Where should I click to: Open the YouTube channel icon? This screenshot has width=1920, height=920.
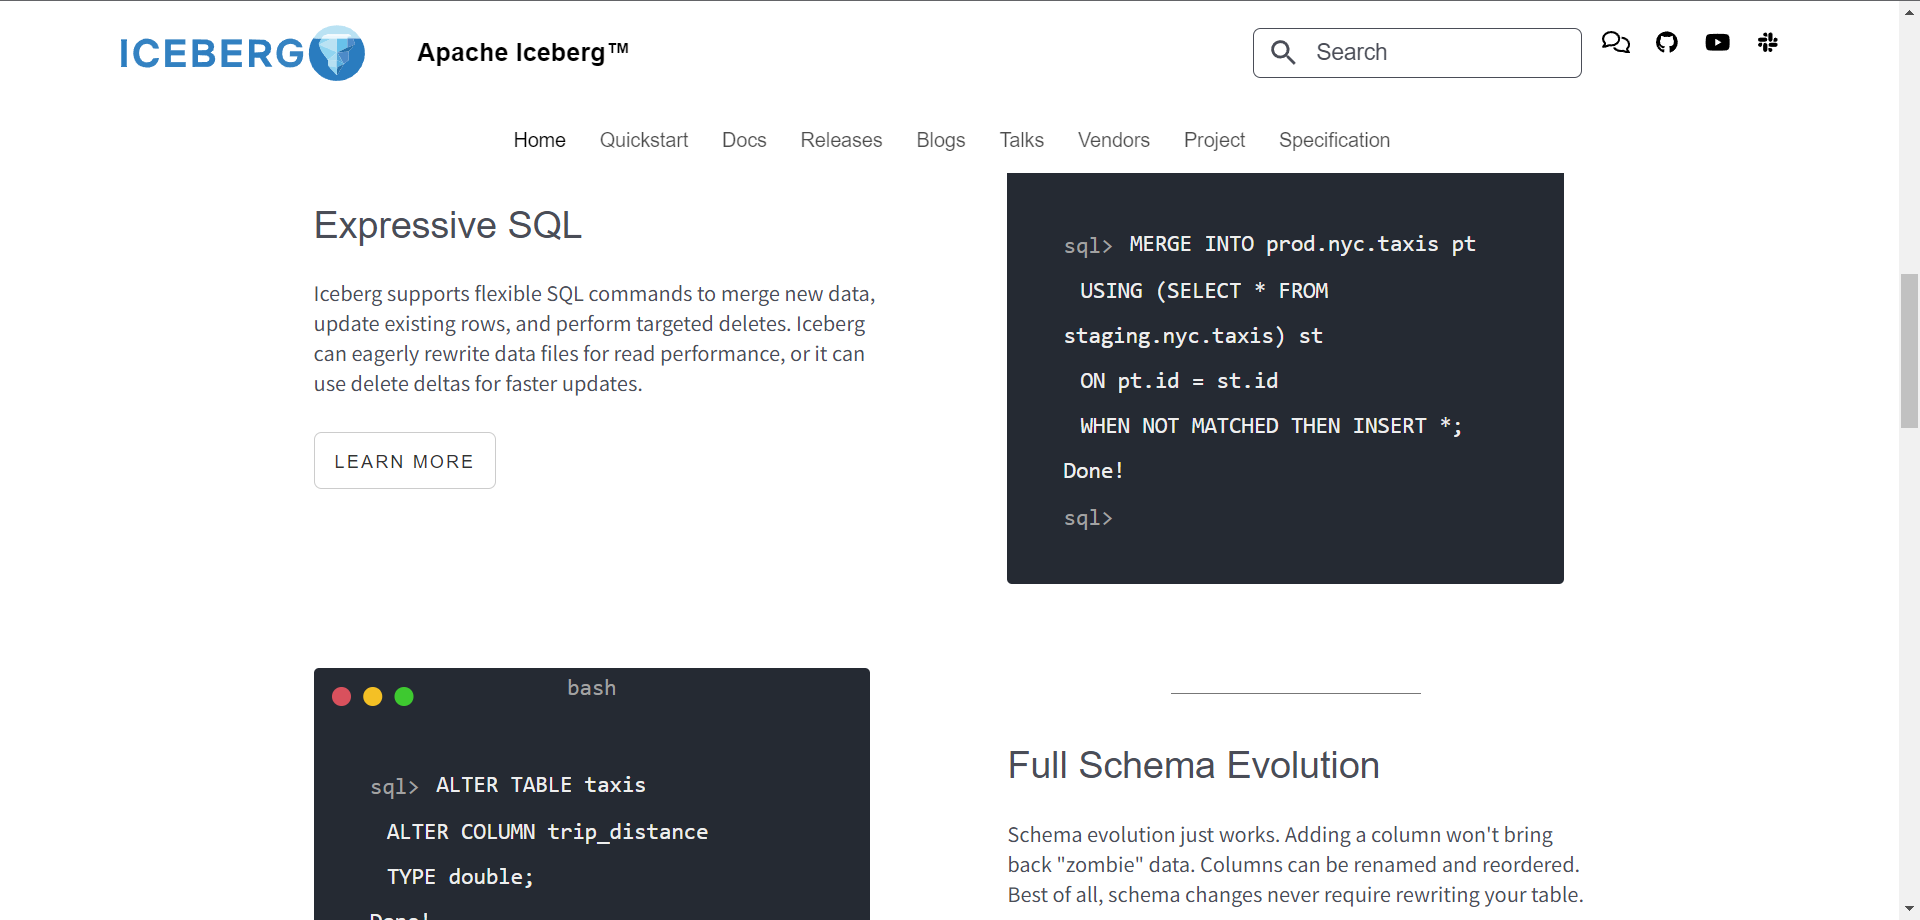[1718, 42]
